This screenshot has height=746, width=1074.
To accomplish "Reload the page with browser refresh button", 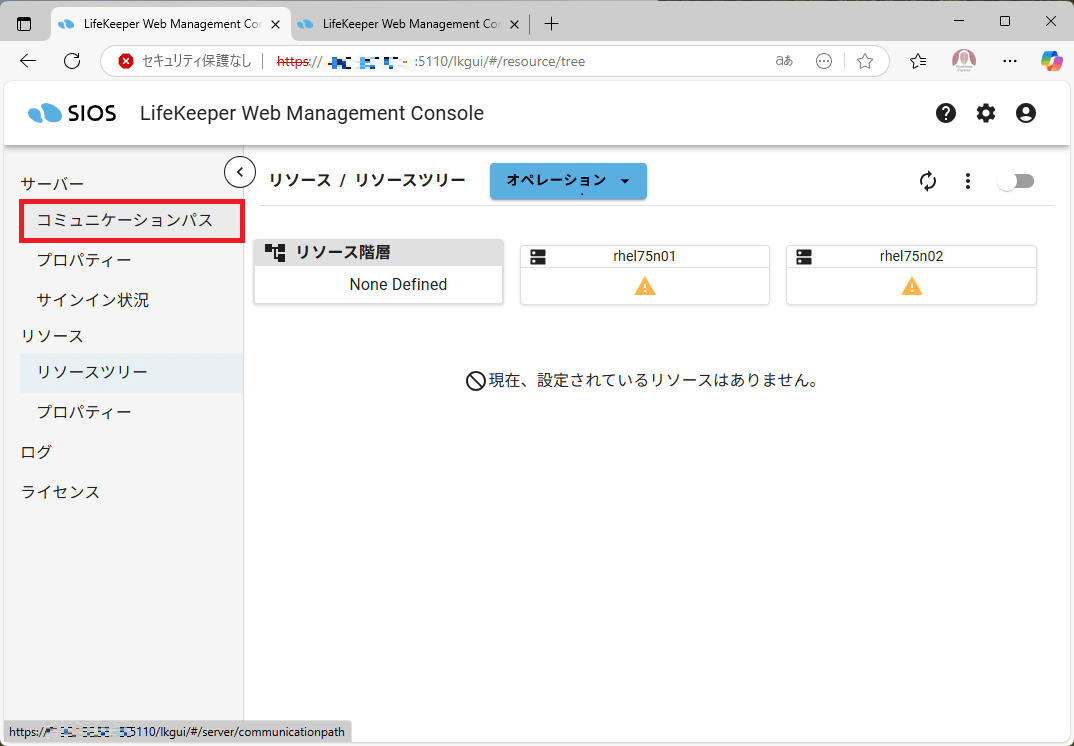I will 72,61.
